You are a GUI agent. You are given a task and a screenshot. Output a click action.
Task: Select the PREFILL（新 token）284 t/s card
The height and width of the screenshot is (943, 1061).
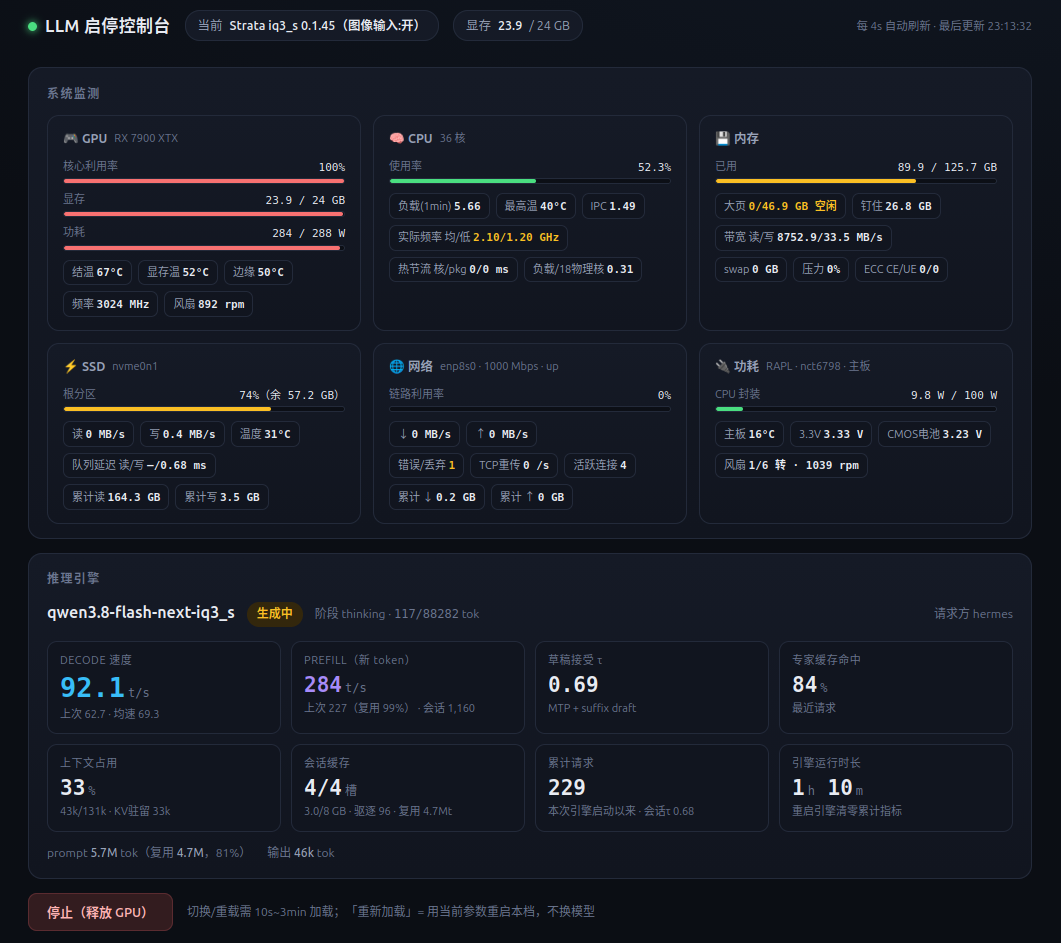(408, 687)
